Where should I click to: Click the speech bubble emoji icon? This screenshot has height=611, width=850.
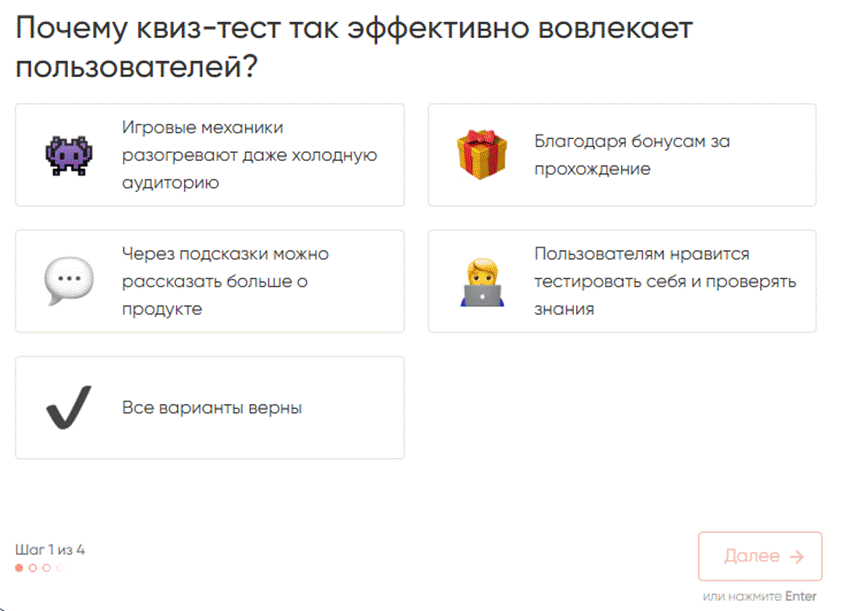point(69,281)
